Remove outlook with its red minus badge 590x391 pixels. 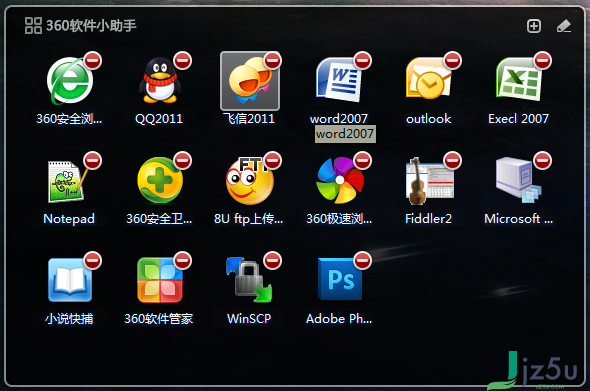pos(452,61)
